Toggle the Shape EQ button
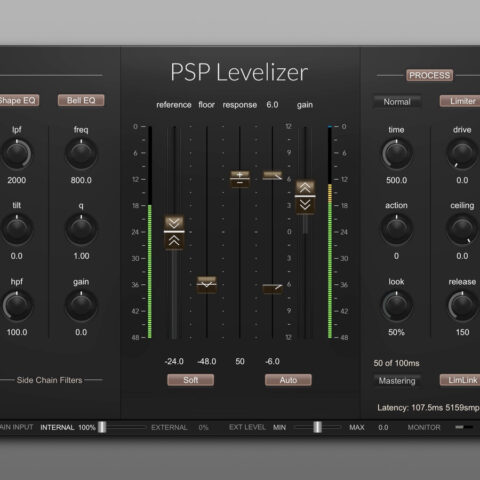Screen dimensions: 480x480 click(x=18, y=100)
